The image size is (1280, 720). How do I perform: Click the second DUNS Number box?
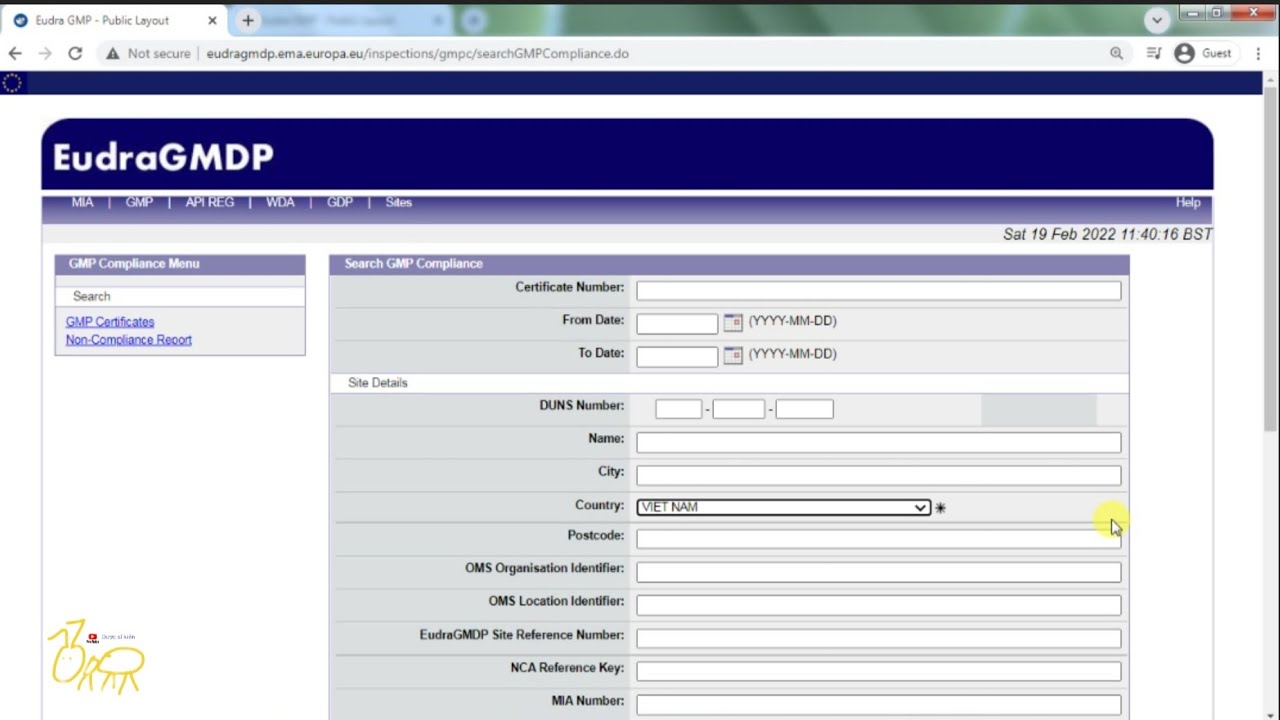(x=738, y=409)
